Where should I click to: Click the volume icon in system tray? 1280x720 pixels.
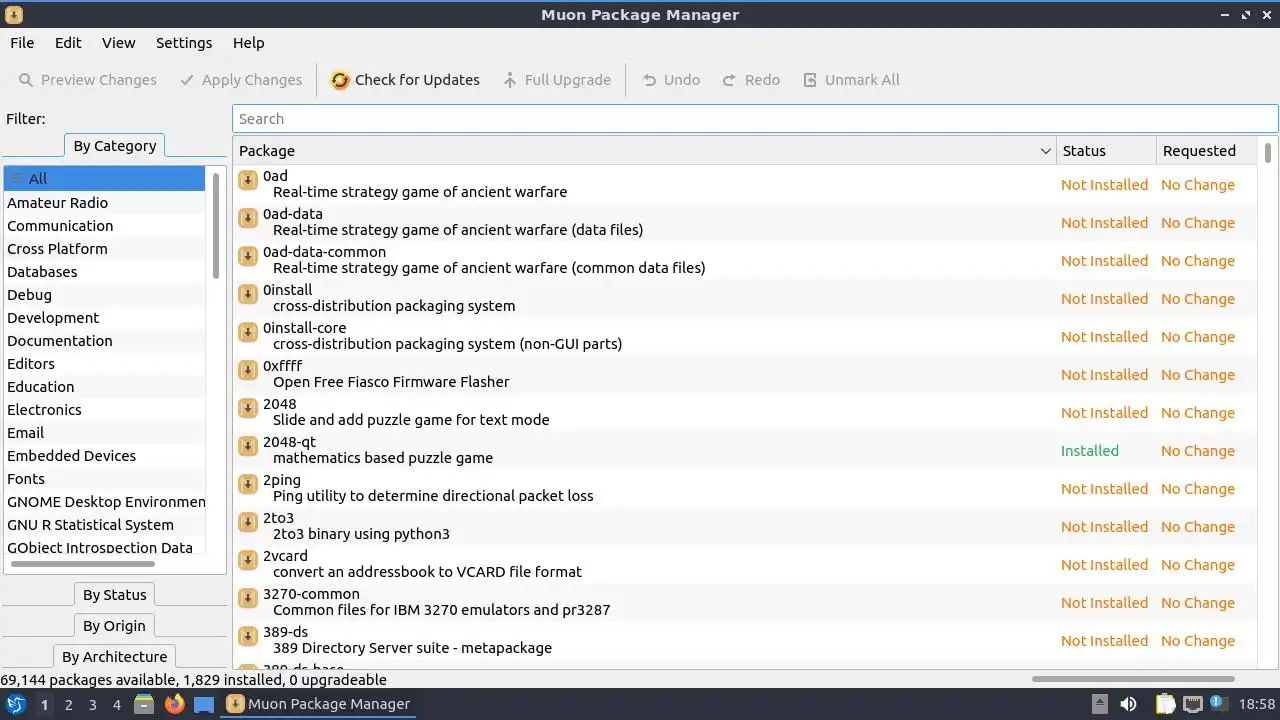pyautogui.click(x=1128, y=704)
